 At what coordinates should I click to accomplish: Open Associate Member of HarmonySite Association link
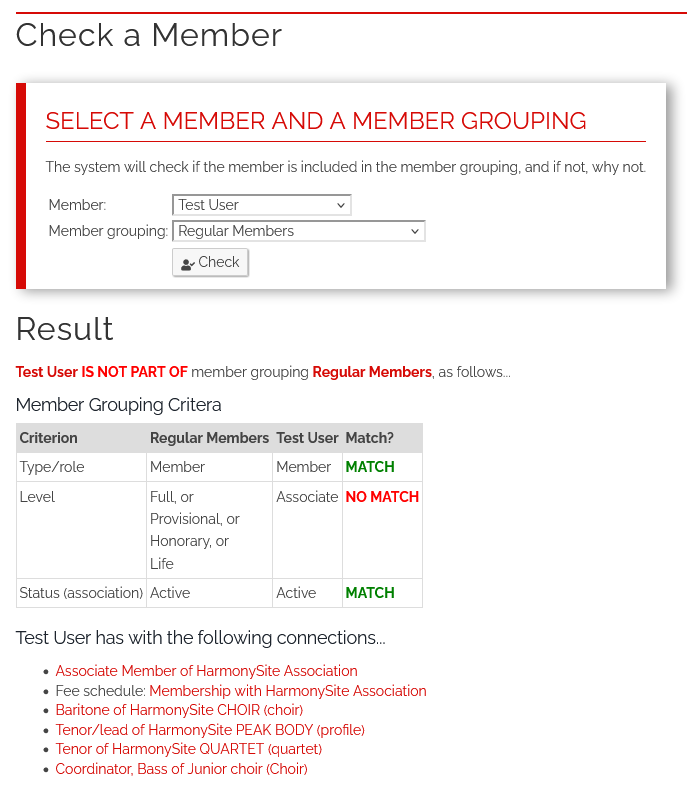point(206,671)
